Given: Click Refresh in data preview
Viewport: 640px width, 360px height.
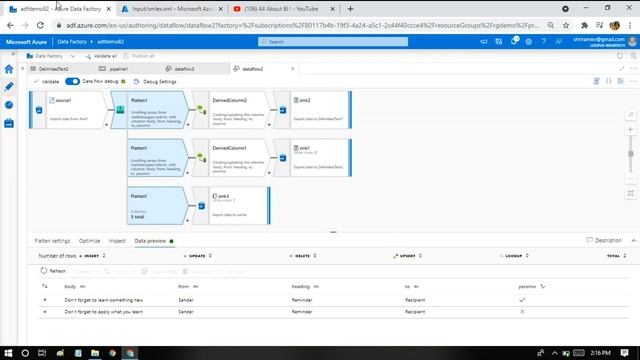Looking at the screenshot, I should tap(53, 271).
